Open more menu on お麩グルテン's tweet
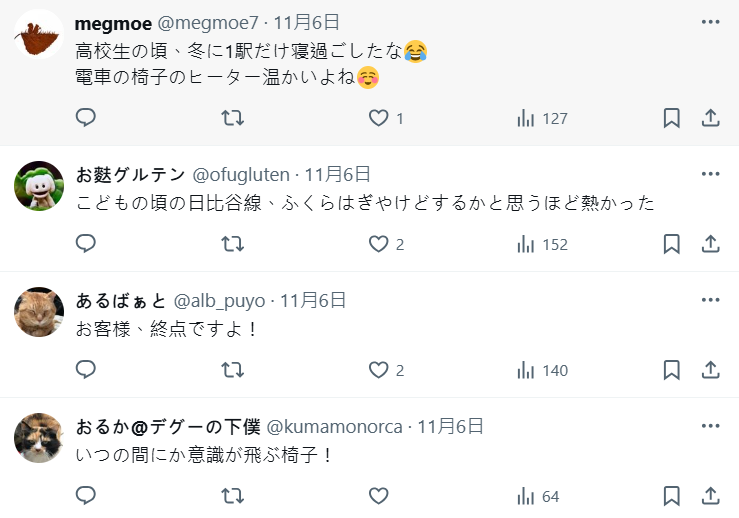The image size is (739, 518). tap(711, 173)
